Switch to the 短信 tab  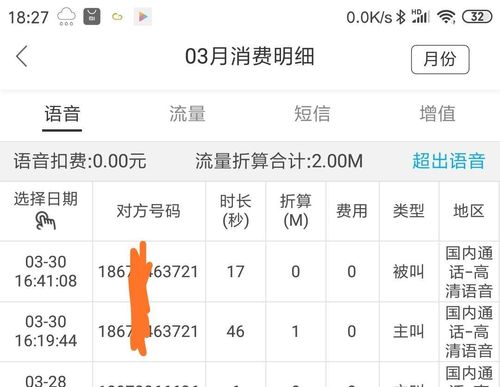click(312, 114)
